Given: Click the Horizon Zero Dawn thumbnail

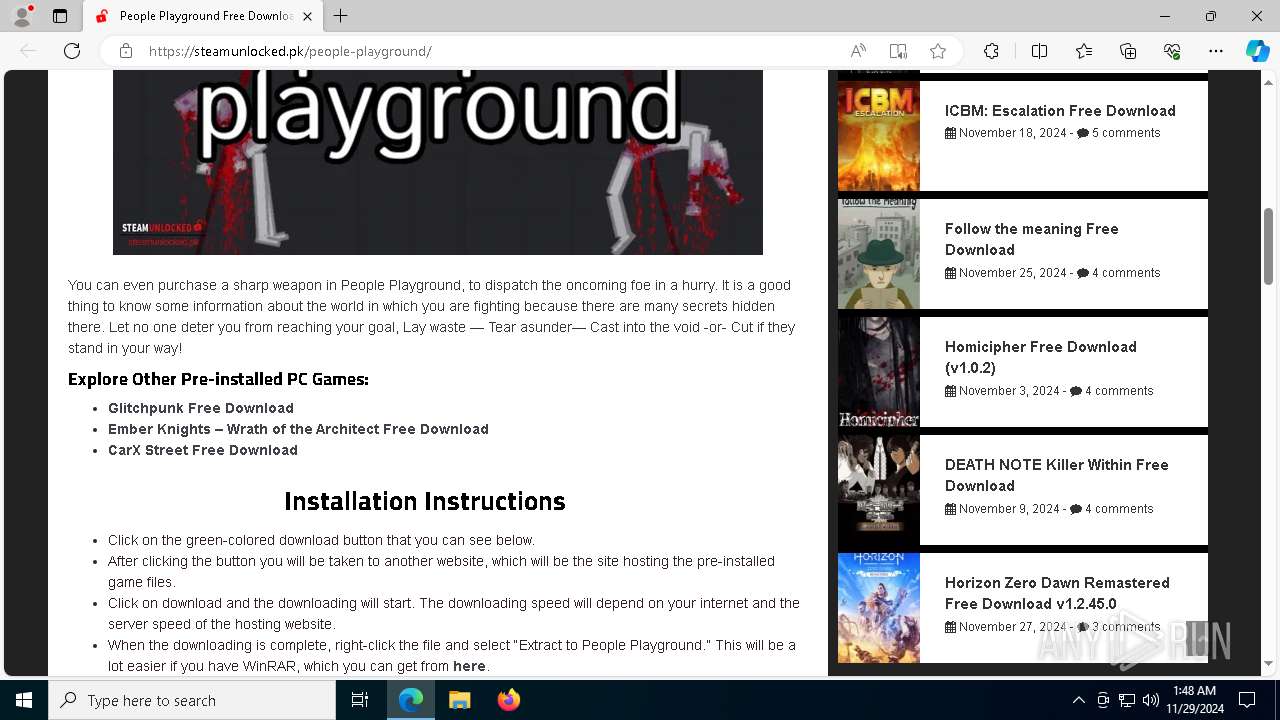Looking at the screenshot, I should point(879,608).
